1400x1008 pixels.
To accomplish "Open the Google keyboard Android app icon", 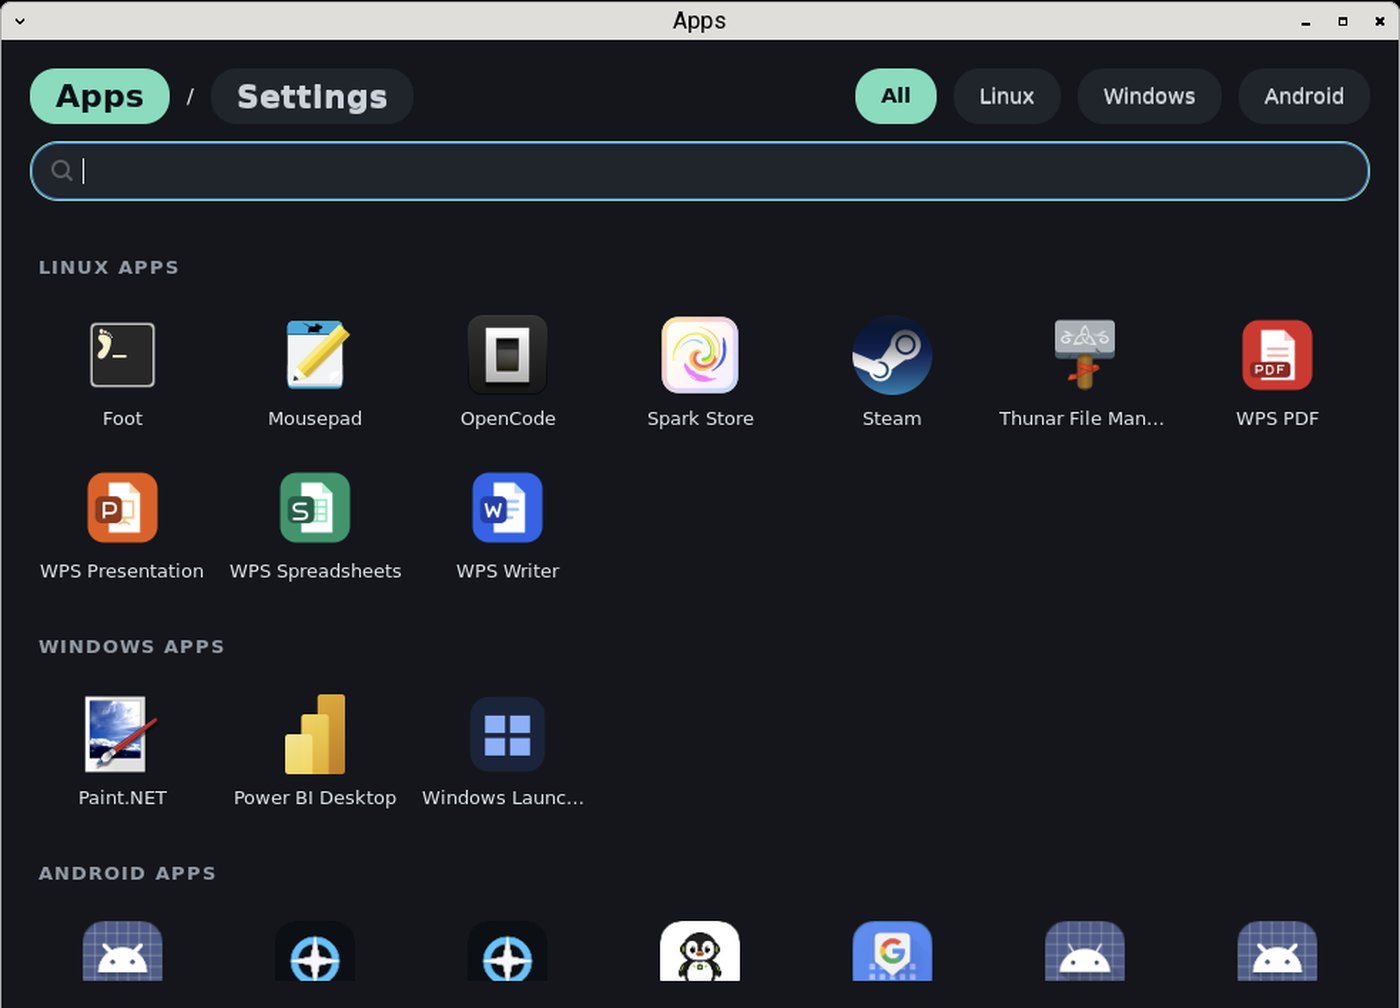I will pyautogui.click(x=892, y=951).
